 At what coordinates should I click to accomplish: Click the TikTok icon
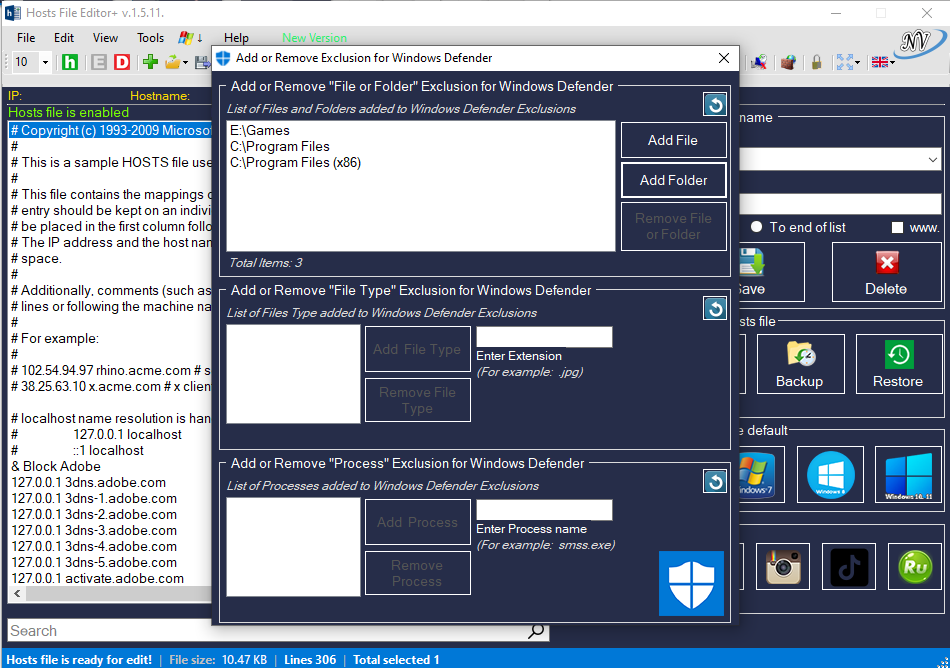849,566
